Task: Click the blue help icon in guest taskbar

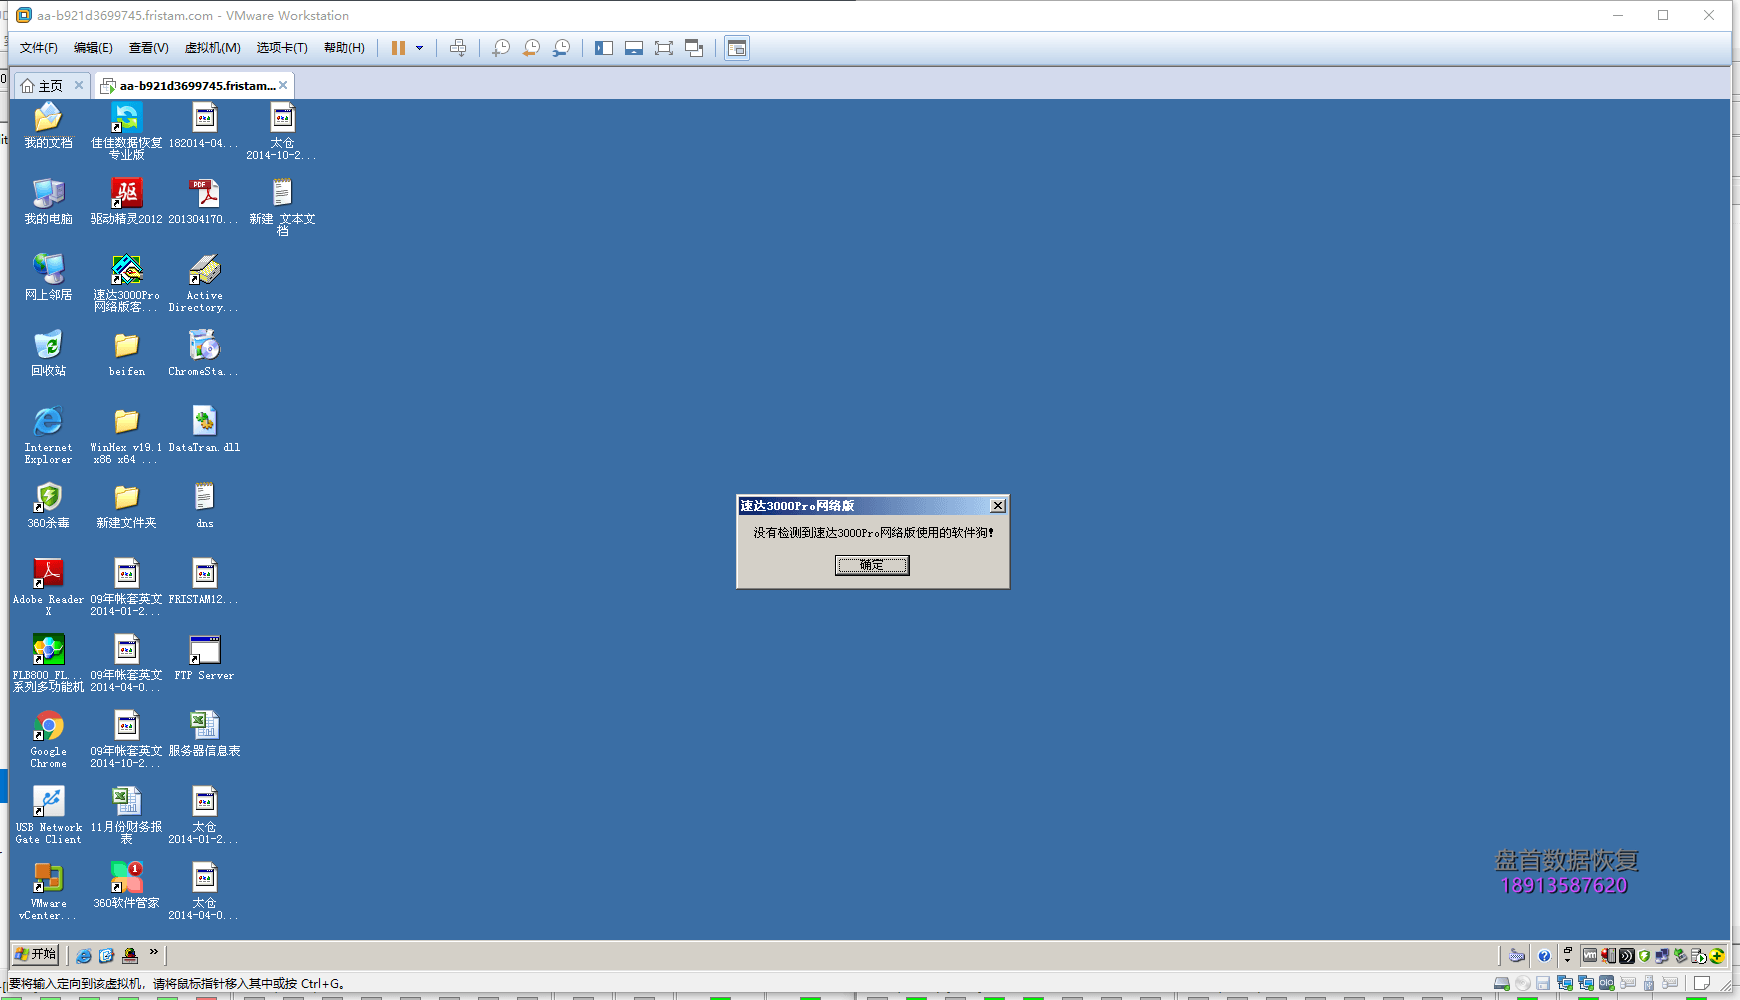Action: 1544,956
